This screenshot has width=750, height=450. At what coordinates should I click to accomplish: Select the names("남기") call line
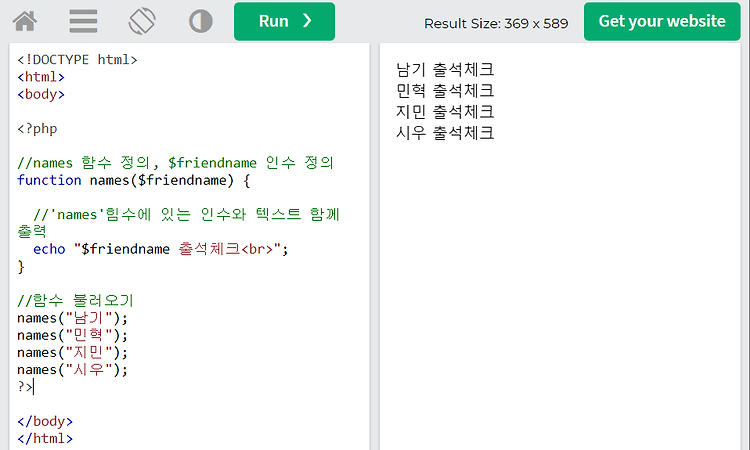73,318
